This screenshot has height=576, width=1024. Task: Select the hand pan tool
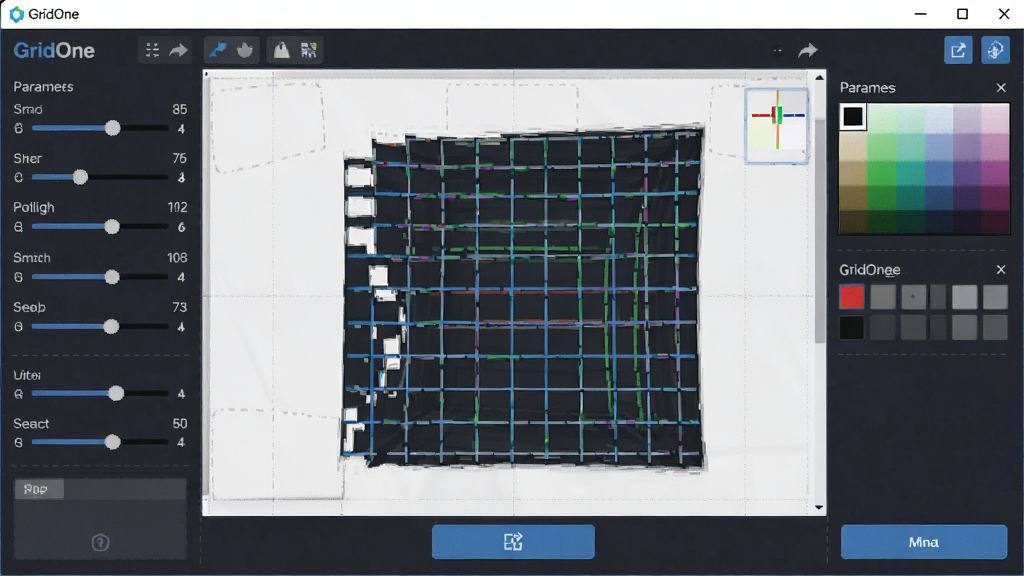[245, 50]
